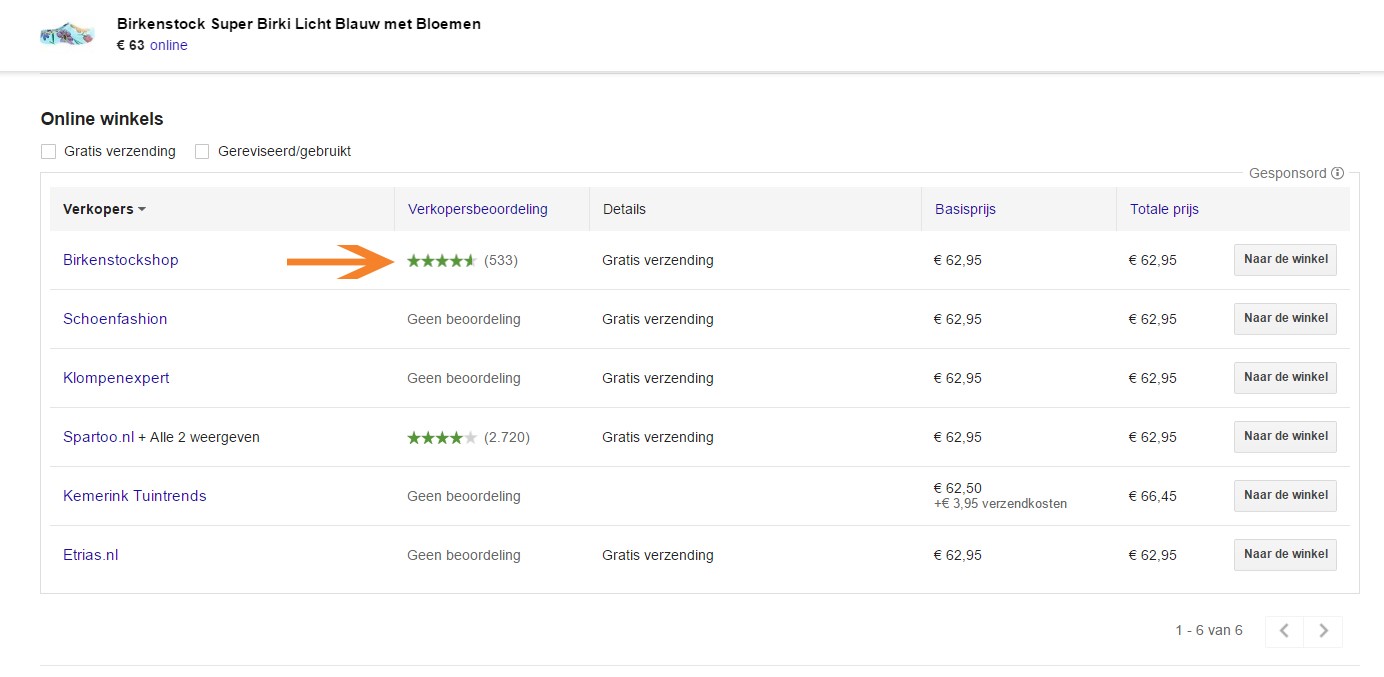Sort by Basisprijs column header
The width and height of the screenshot is (1384, 677).
coord(965,209)
